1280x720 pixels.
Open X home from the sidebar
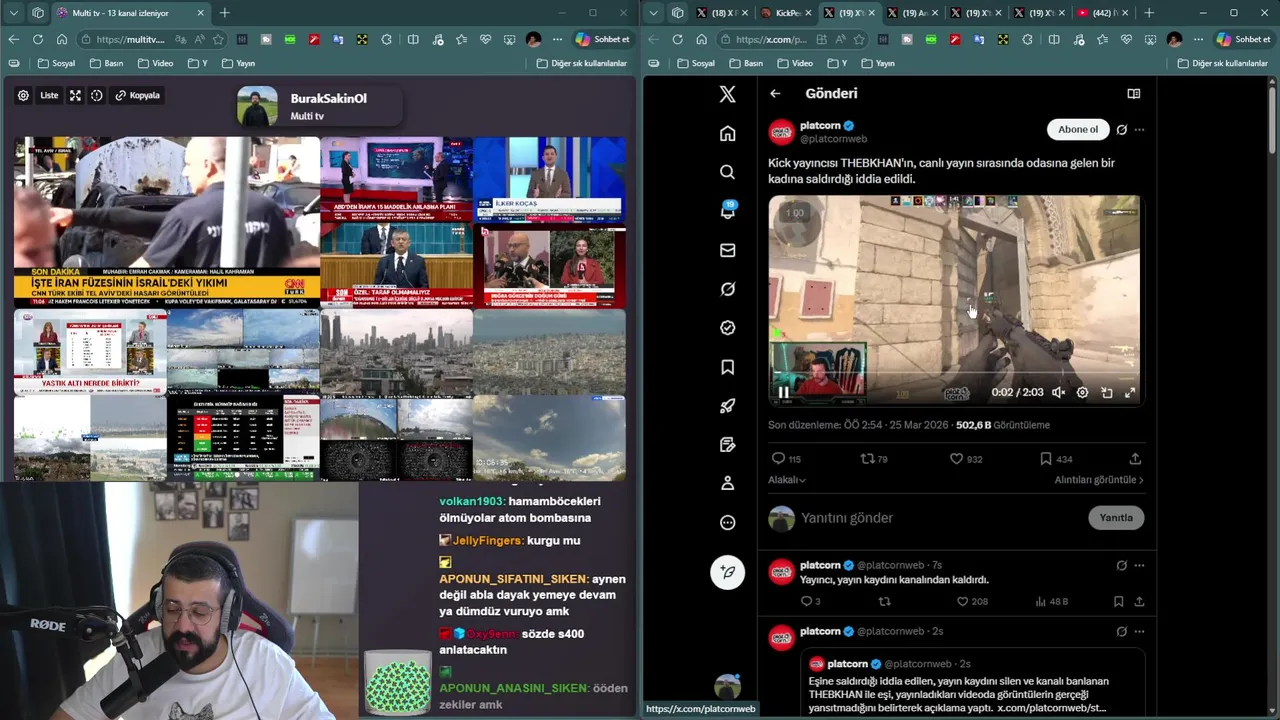(727, 133)
